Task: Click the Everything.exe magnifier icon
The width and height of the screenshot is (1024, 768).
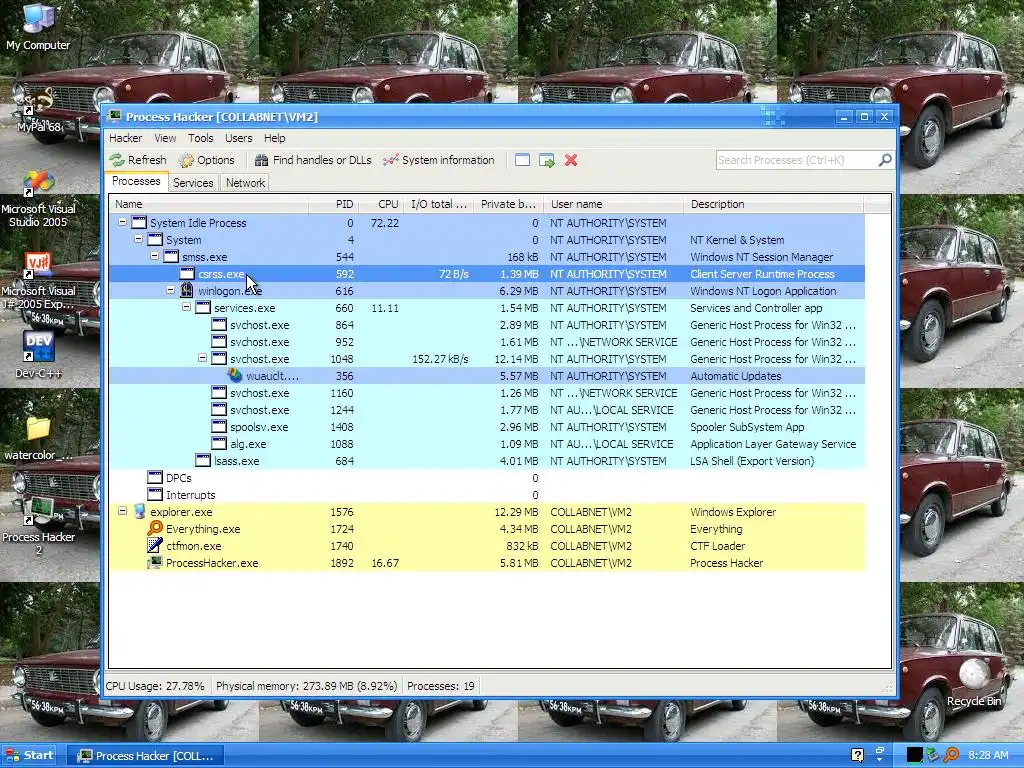Action: click(x=155, y=528)
